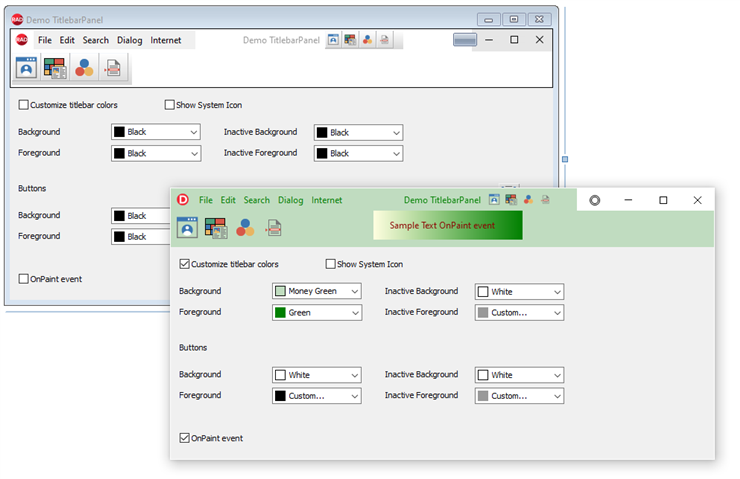Open File menu in back window
This screenshot has height=479, width=740.
click(45, 40)
